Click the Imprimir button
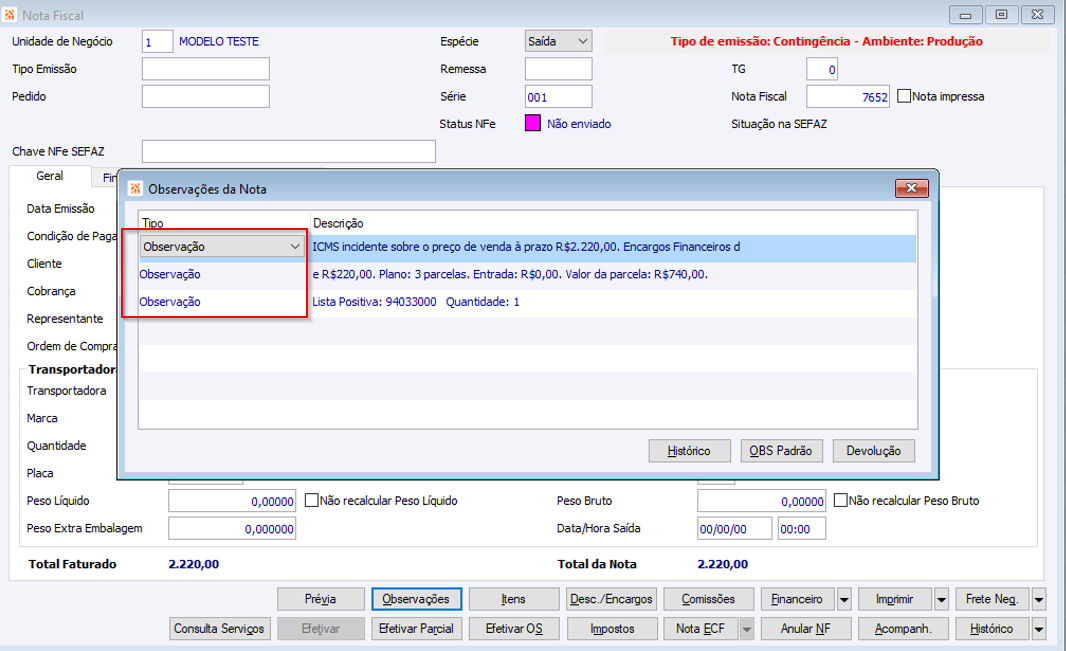Screen dimensions: 1066x651 (x=895, y=599)
